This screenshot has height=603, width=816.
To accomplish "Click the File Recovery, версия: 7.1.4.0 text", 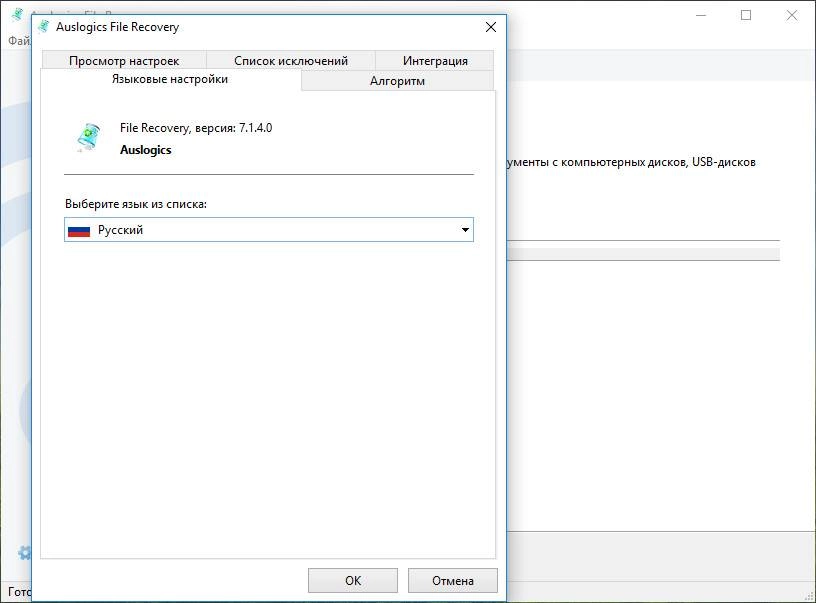I will point(196,128).
